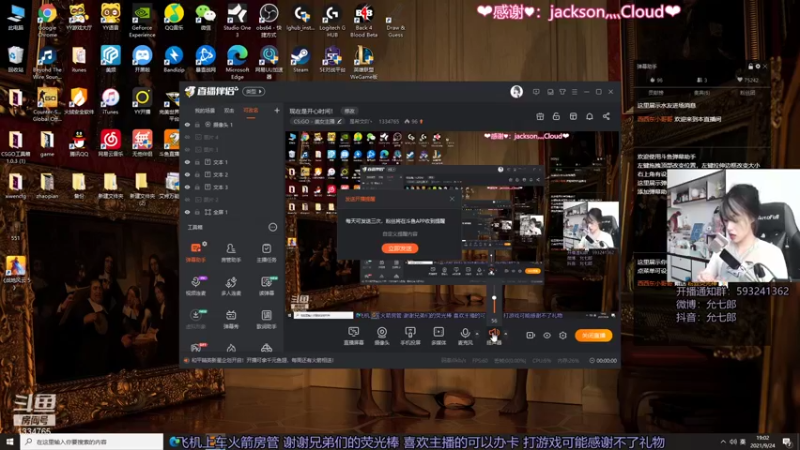The width and height of the screenshot is (800, 450).
Task: Open the 歌词助手 tool
Action: (x=266, y=319)
